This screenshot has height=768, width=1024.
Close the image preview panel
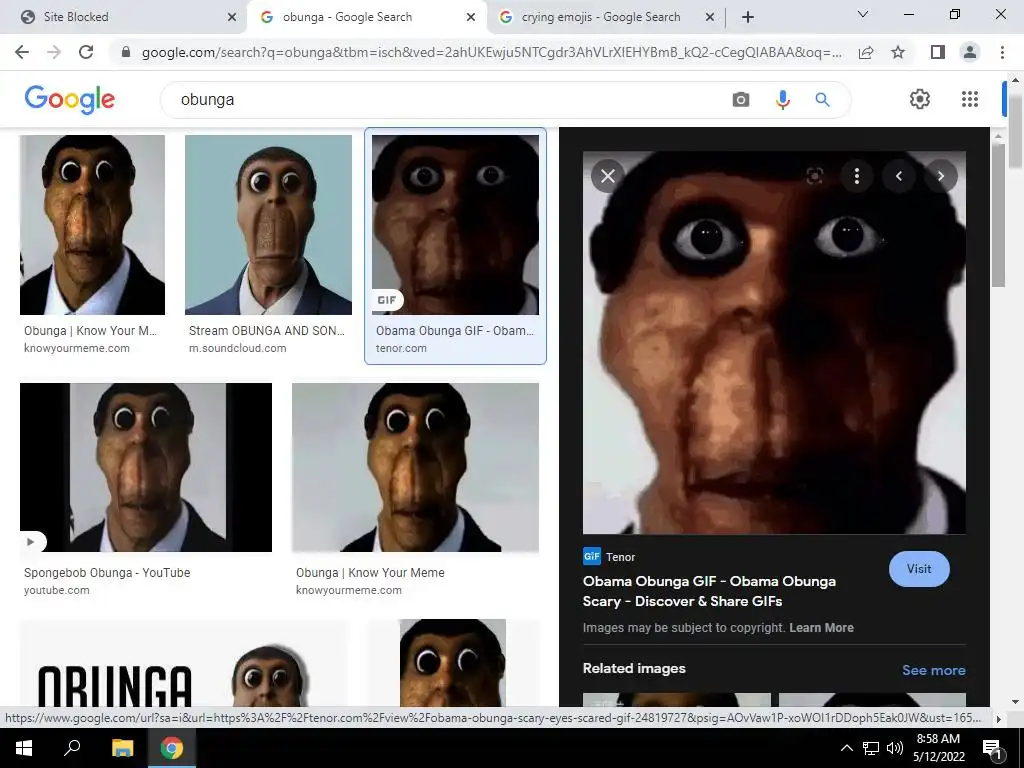coord(607,176)
